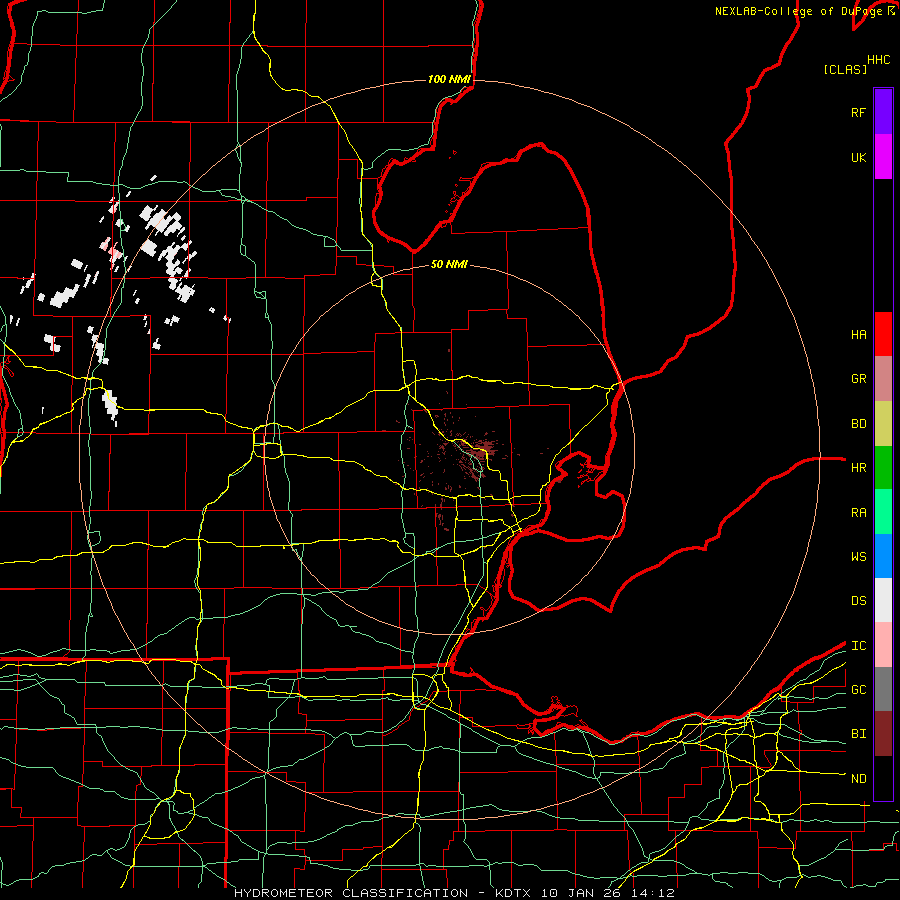
Task: Click the DS white legend swatch
Action: tap(883, 600)
